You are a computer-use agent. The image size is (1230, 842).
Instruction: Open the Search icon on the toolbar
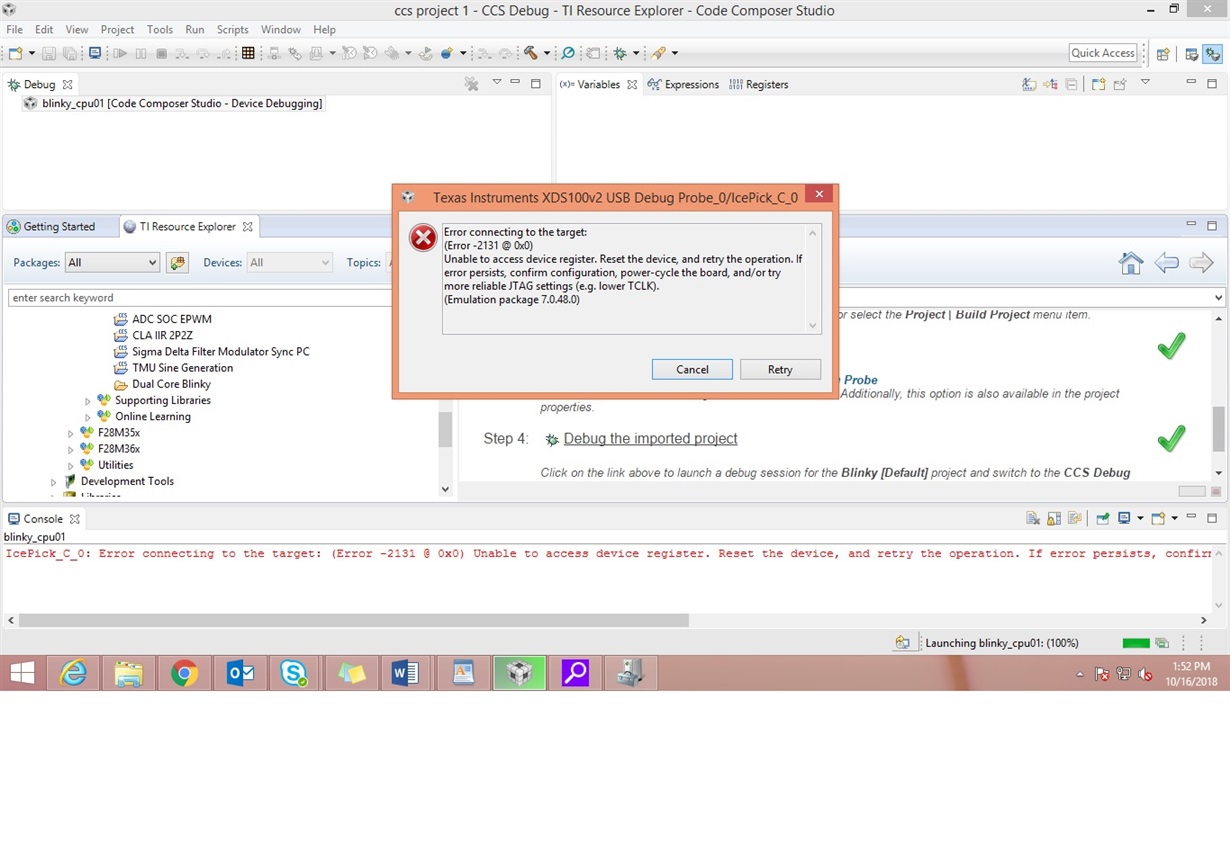[x=568, y=52]
